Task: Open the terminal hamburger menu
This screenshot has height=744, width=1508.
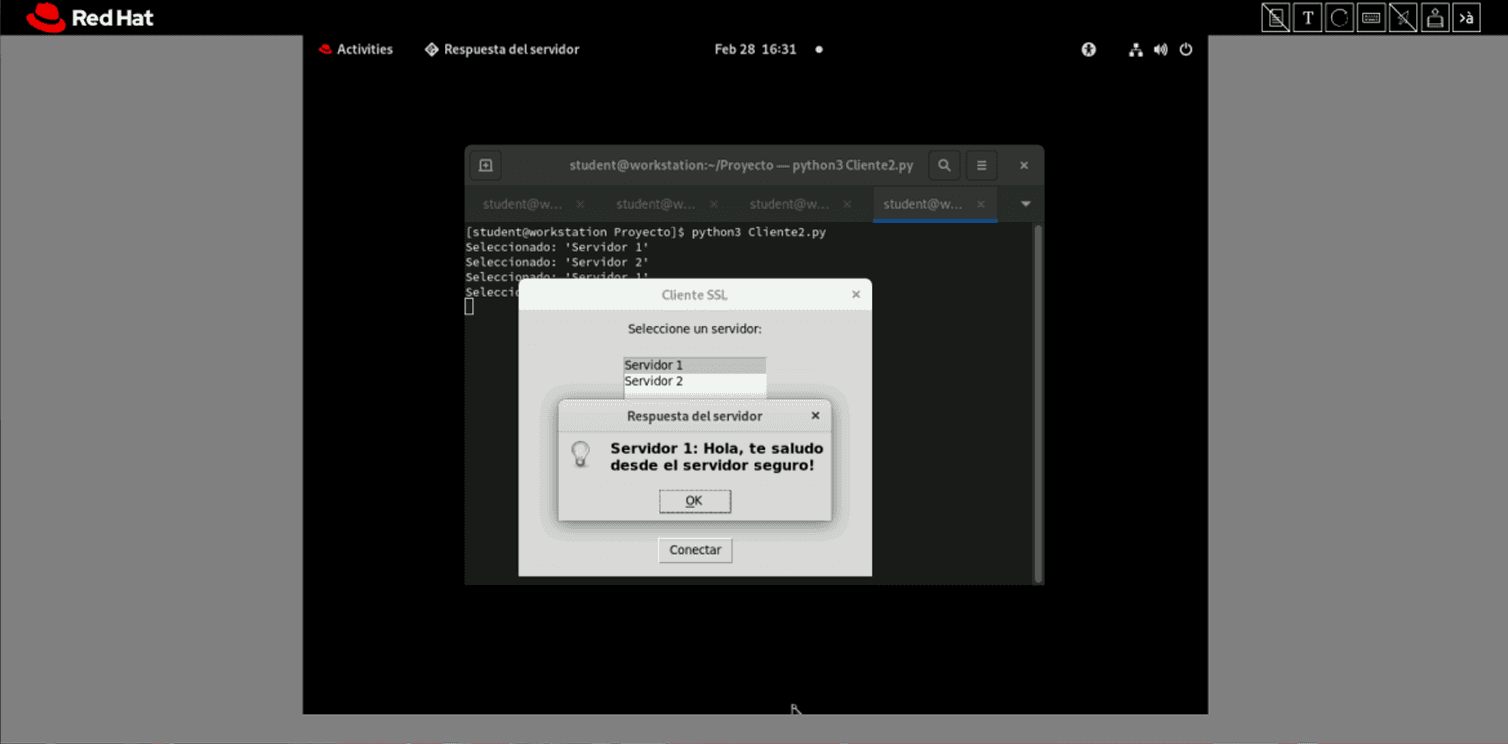Action: tap(981, 165)
